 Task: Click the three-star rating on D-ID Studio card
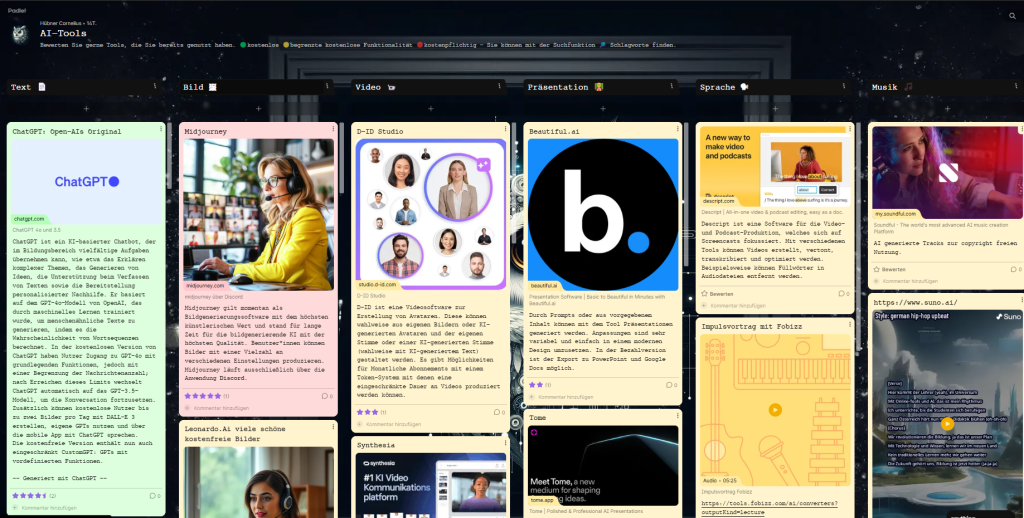[368, 412]
